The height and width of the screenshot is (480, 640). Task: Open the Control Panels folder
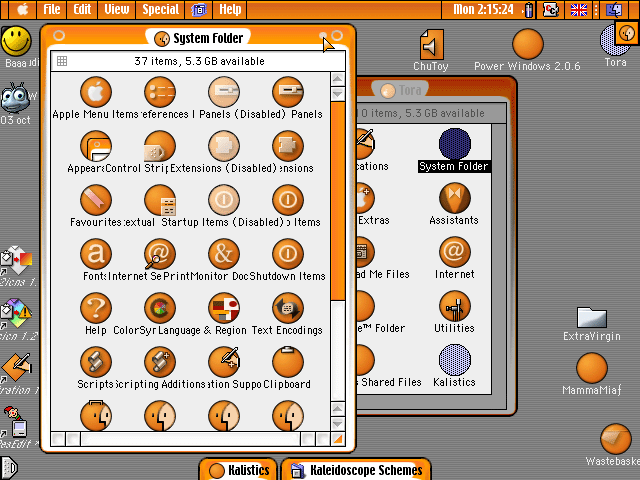point(288,92)
